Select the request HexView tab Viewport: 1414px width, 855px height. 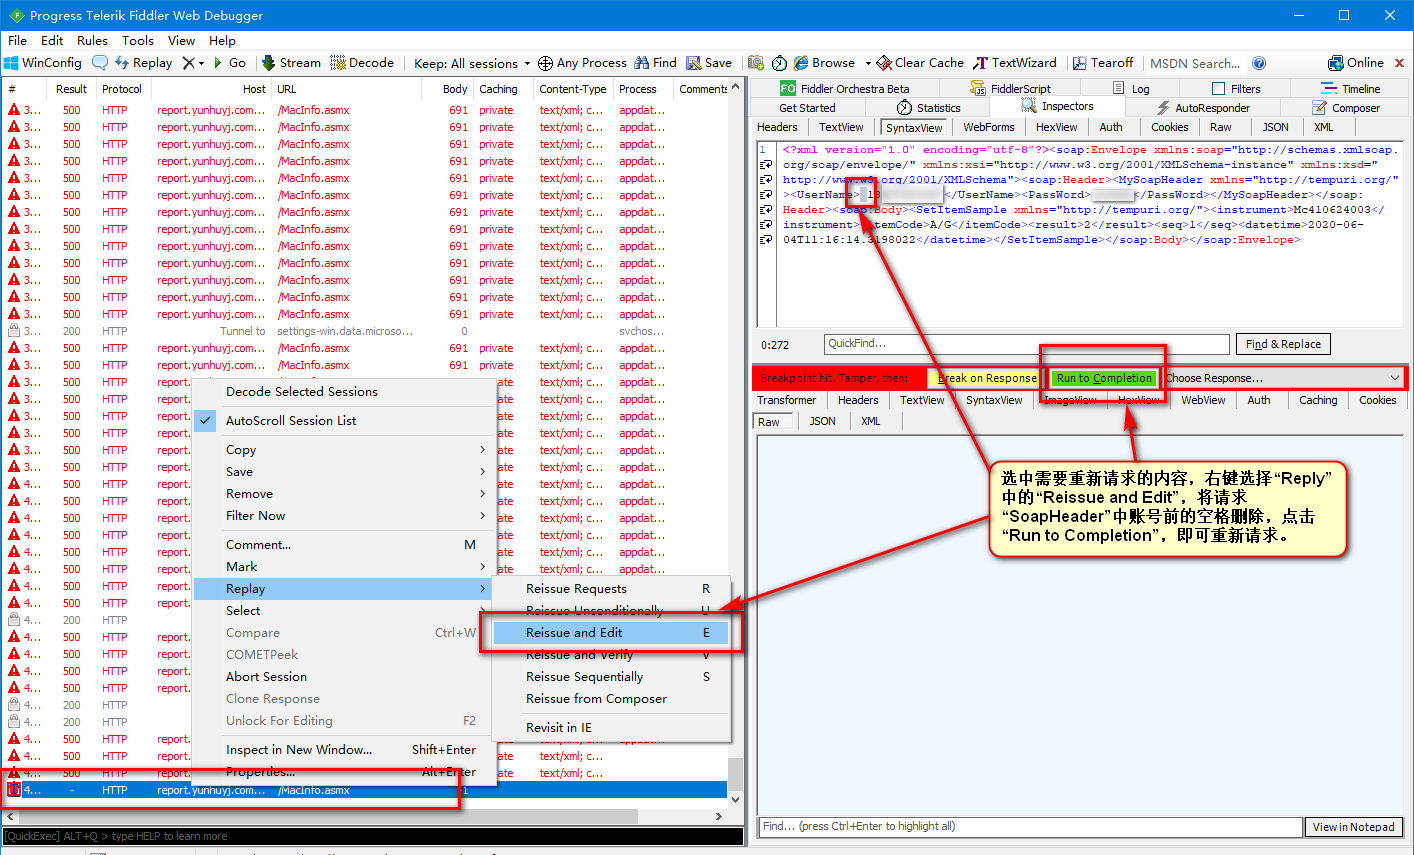click(1057, 127)
